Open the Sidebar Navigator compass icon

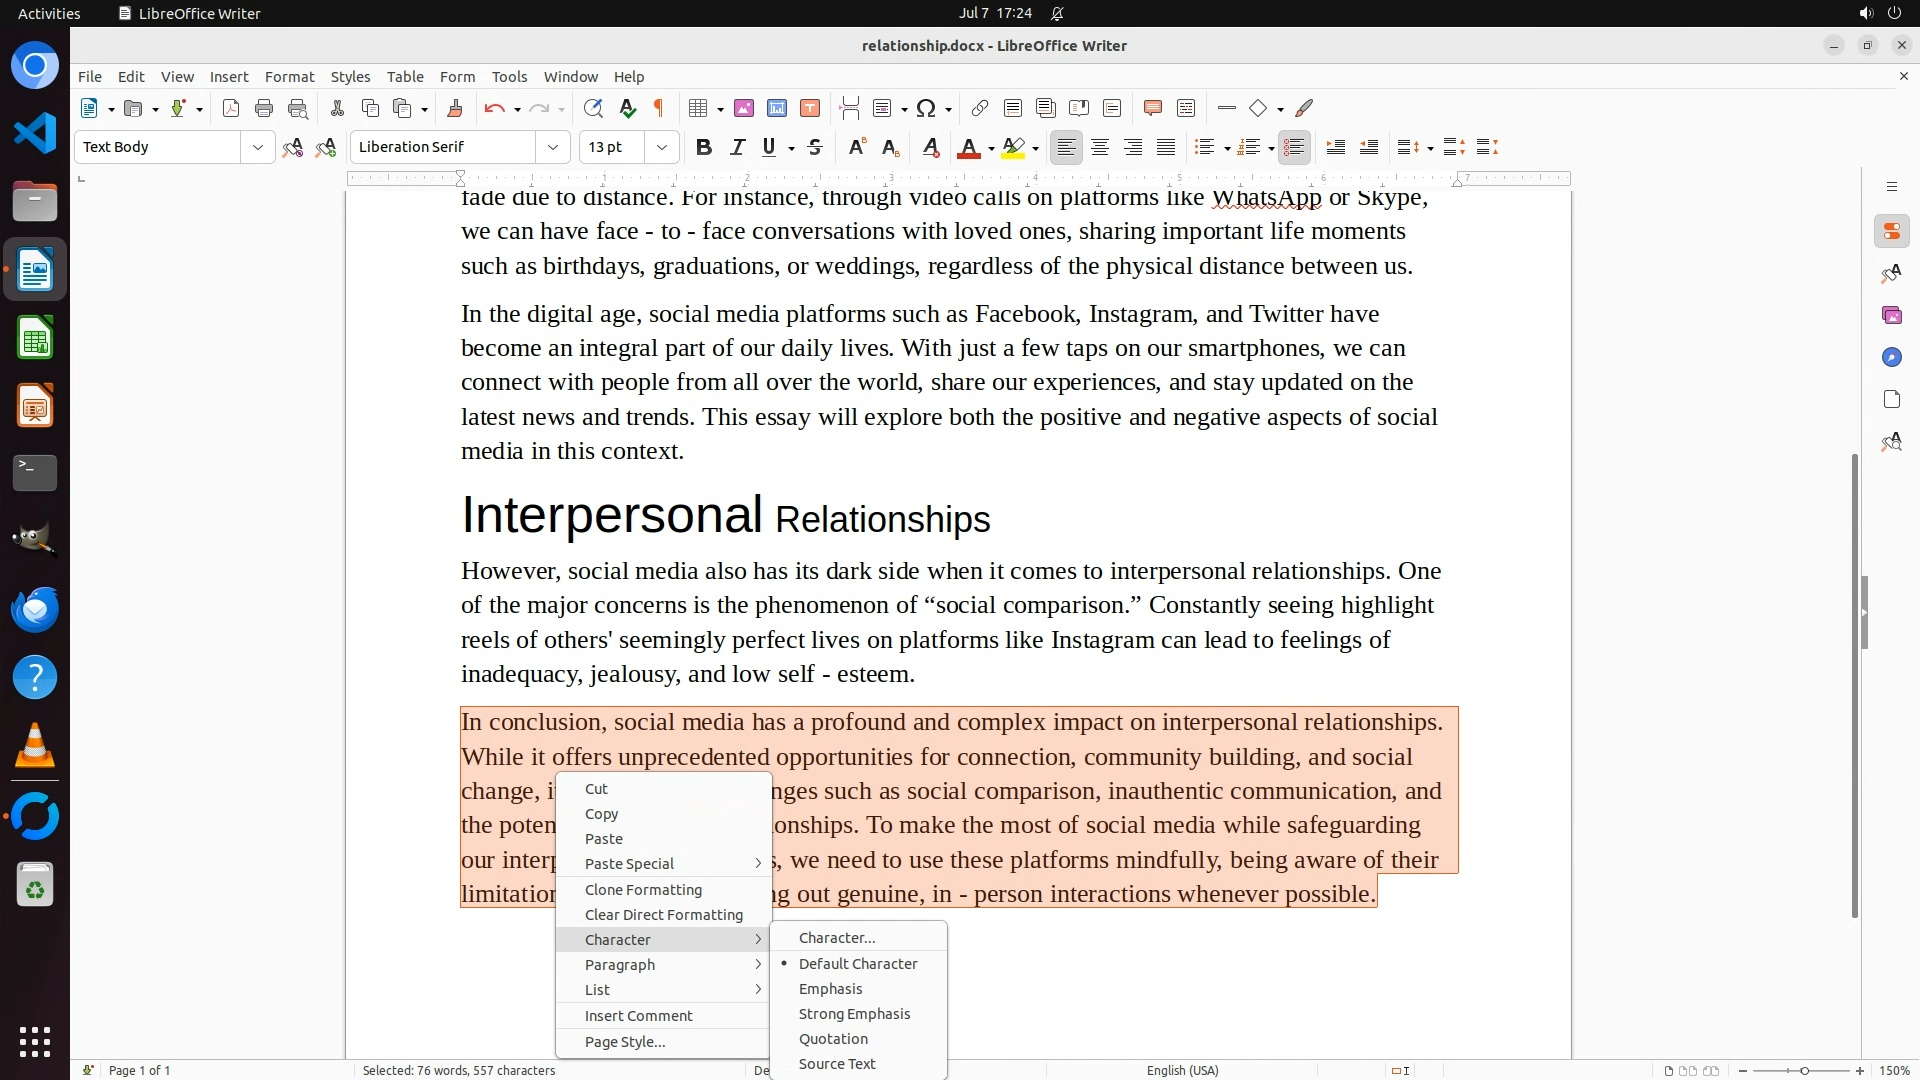point(1891,357)
